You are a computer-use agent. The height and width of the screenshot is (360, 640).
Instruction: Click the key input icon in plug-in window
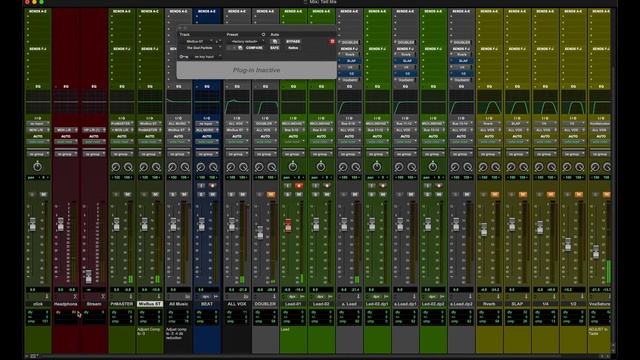(x=184, y=57)
